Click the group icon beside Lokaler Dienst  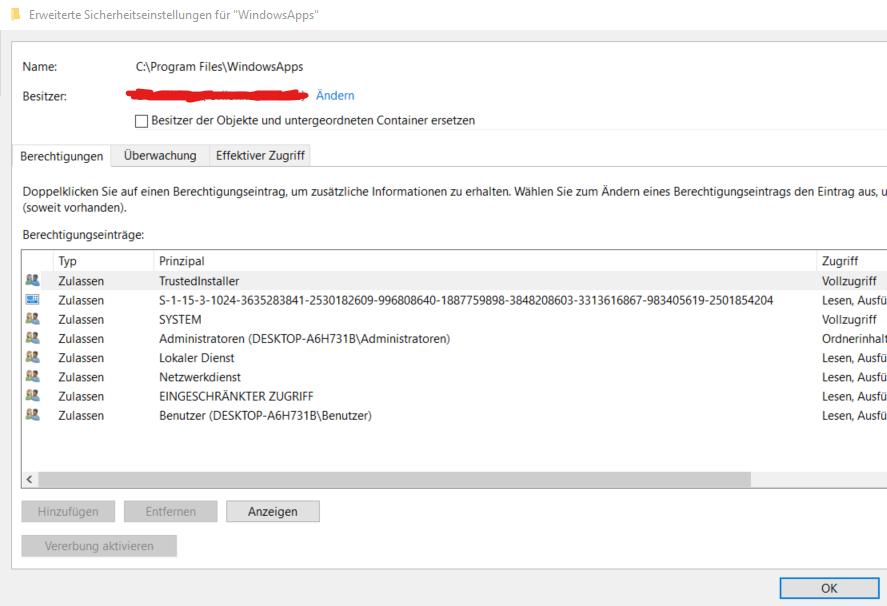click(33, 357)
